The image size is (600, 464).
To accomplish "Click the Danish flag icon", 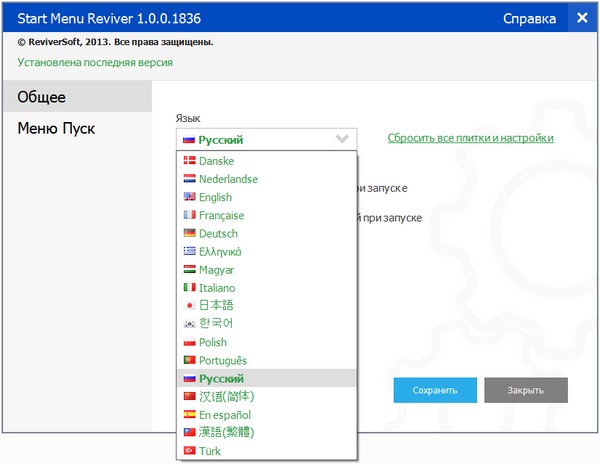I will pyautogui.click(x=189, y=161).
